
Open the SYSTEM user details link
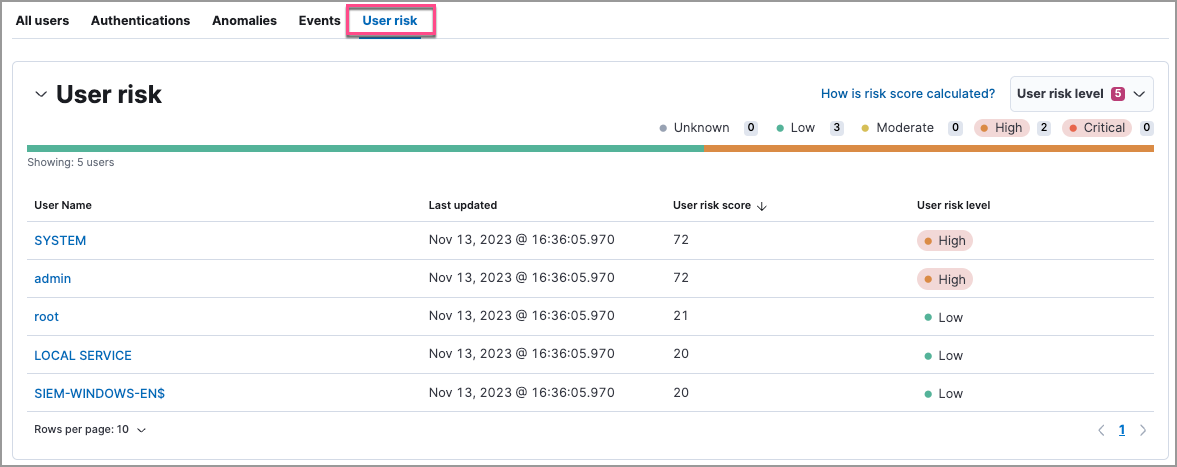[60, 241]
